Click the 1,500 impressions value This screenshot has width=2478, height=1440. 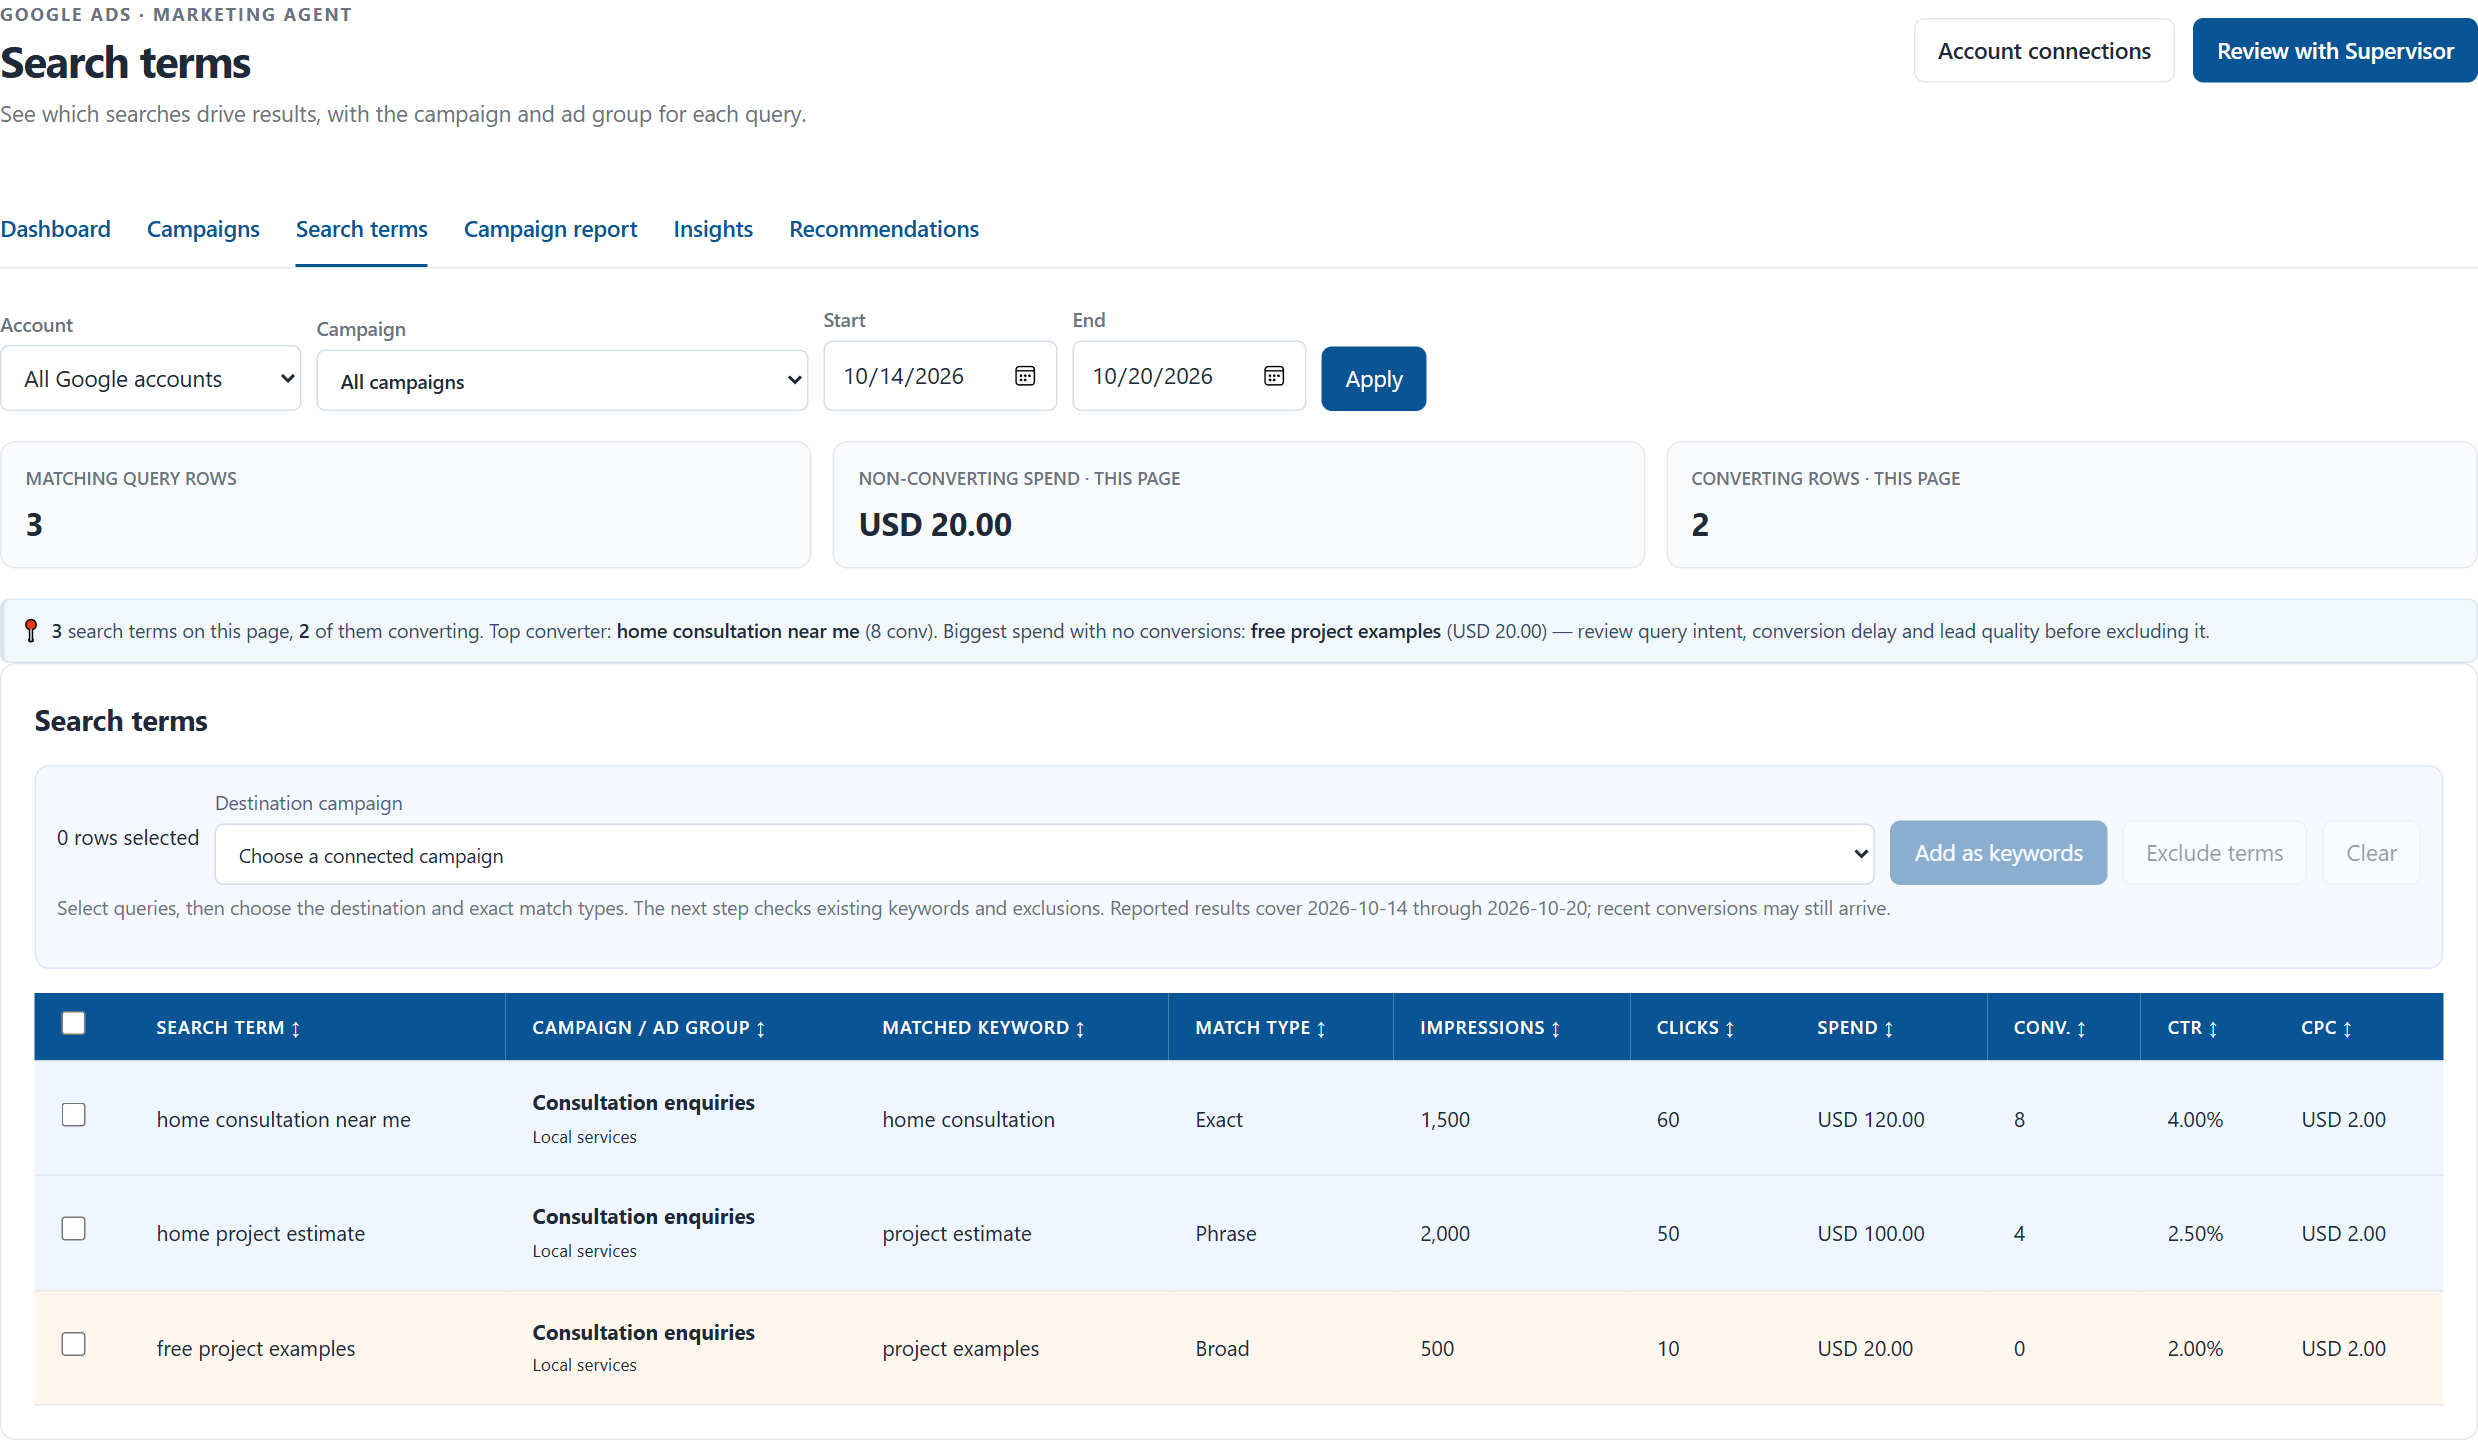[x=1445, y=1120]
